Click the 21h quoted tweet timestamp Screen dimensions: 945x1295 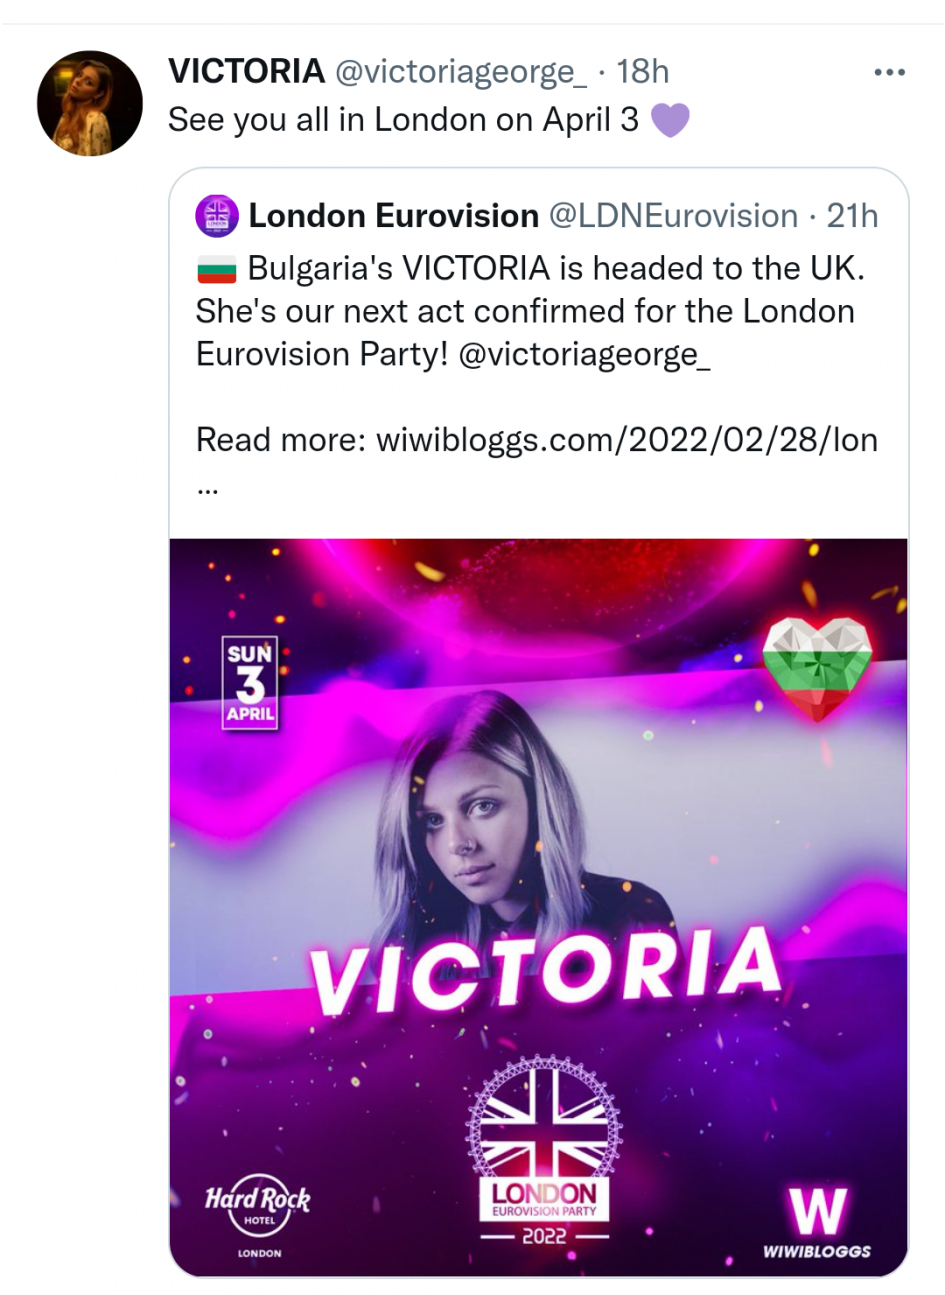(x=852, y=216)
